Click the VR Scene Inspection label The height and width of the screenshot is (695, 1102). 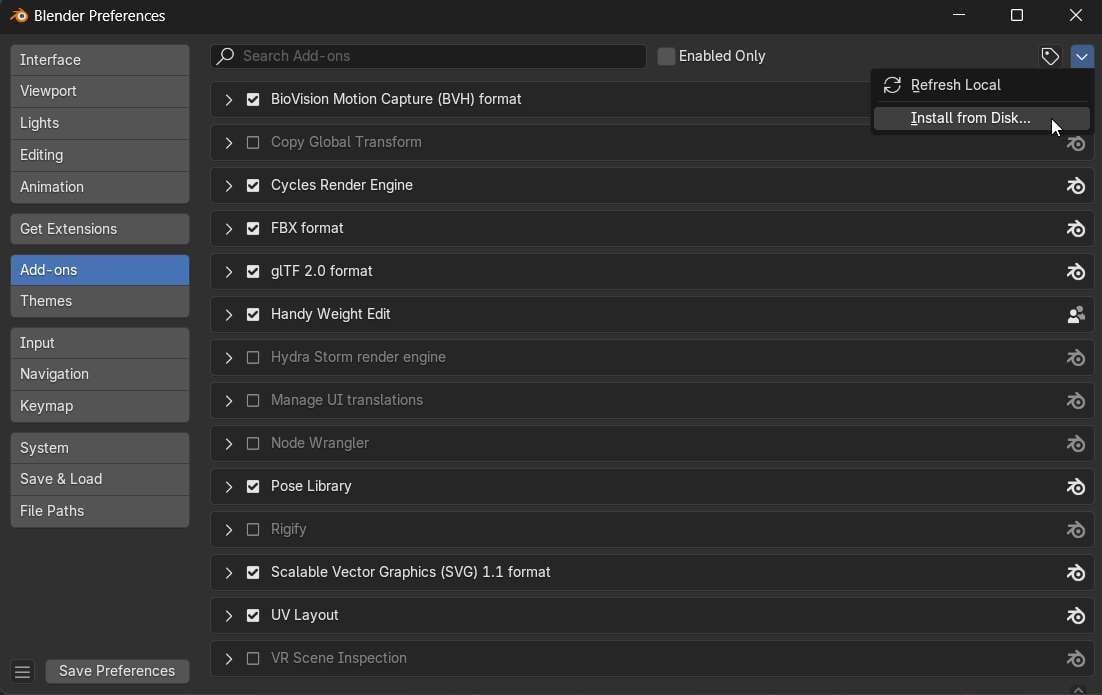(x=339, y=658)
